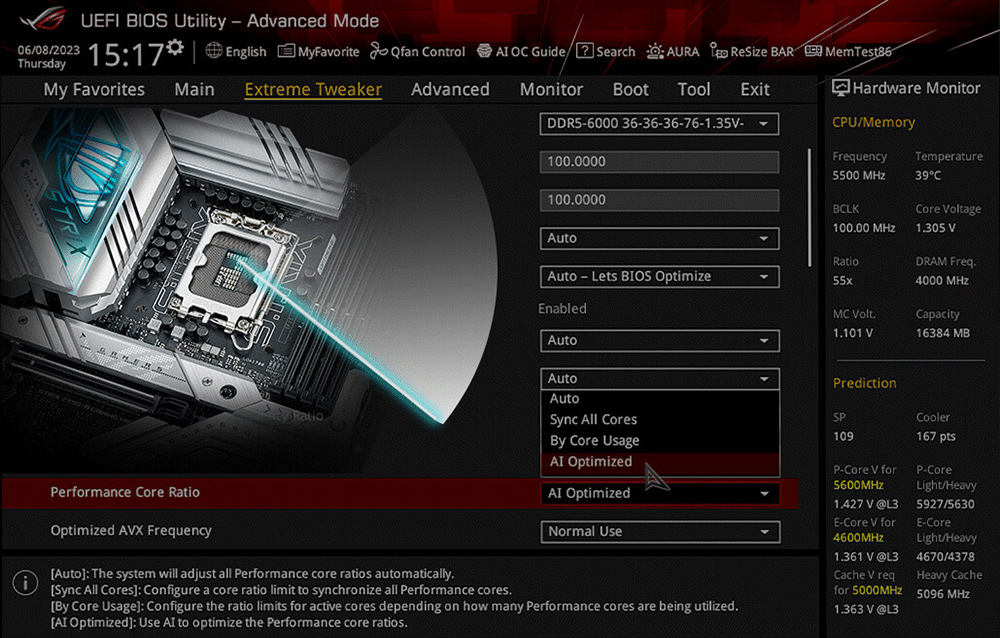
Task: Click the 15:17 clock time
Action: (x=126, y=55)
